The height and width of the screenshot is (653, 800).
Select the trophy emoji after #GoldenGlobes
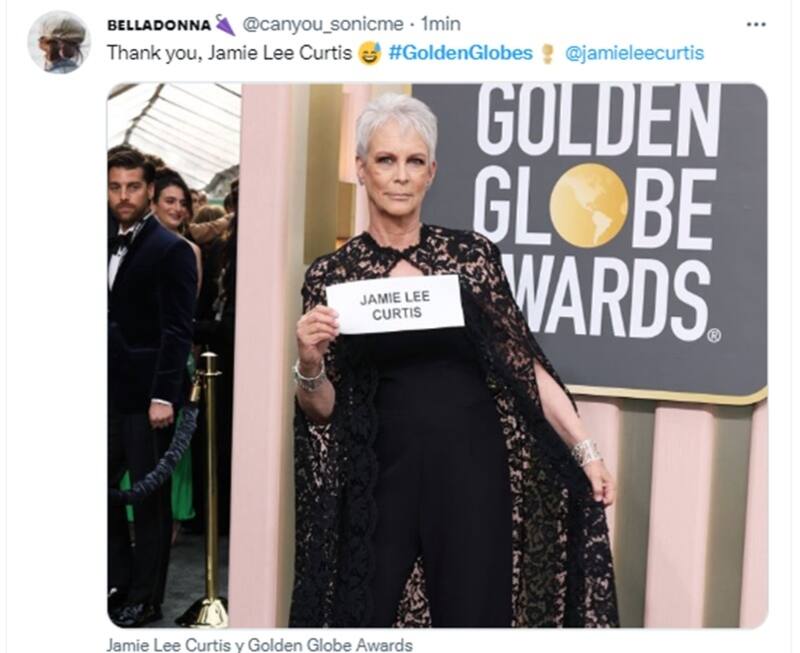coord(547,54)
